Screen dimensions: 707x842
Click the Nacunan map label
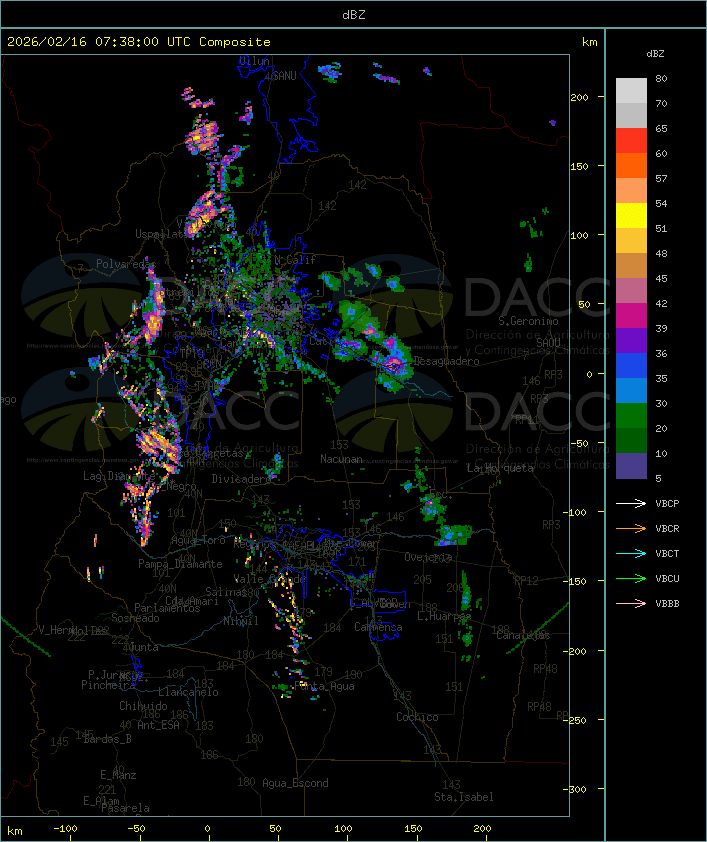341,459
